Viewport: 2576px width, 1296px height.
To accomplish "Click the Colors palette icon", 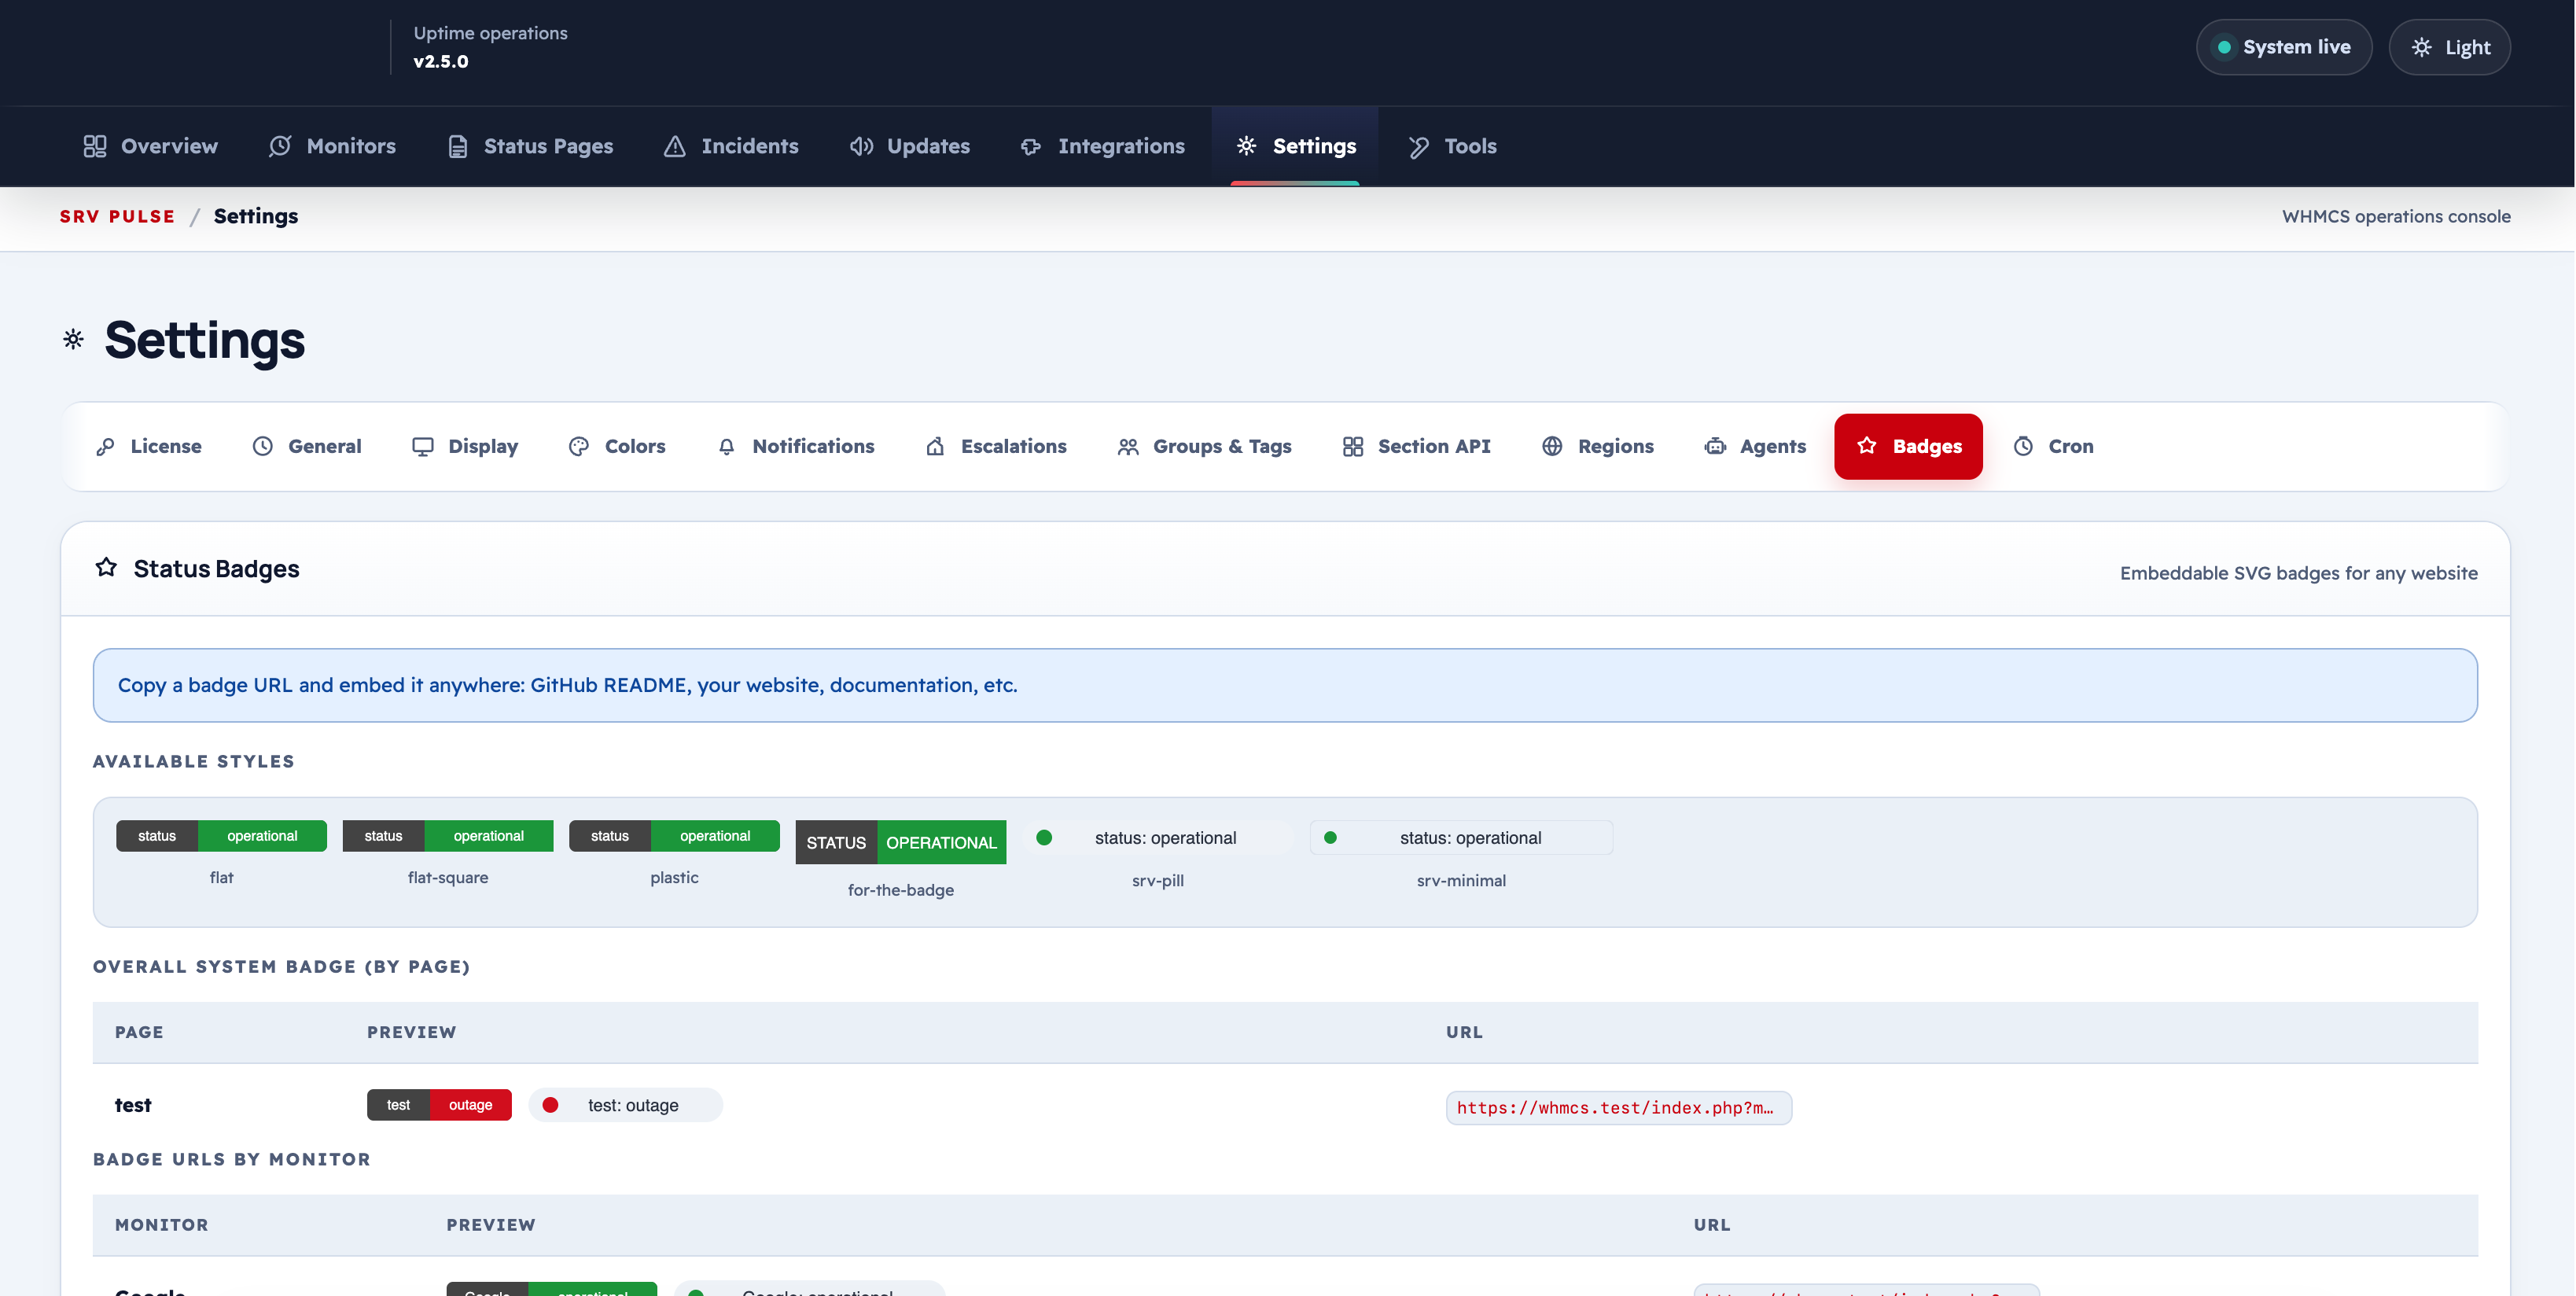I will (x=579, y=446).
